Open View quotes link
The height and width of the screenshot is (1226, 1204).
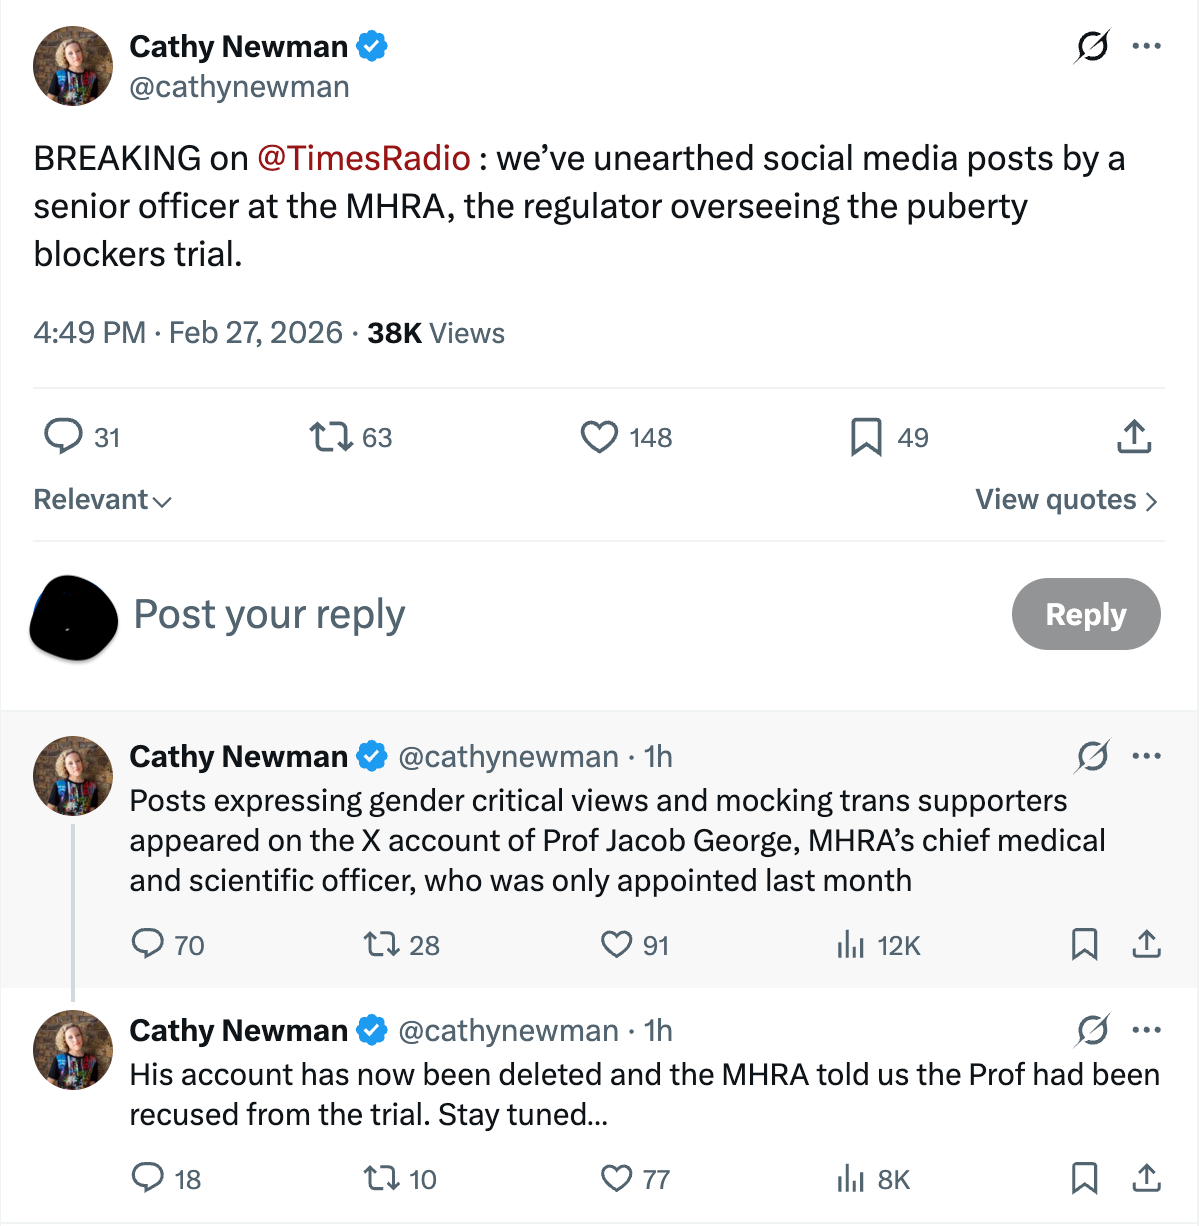pos(1066,500)
